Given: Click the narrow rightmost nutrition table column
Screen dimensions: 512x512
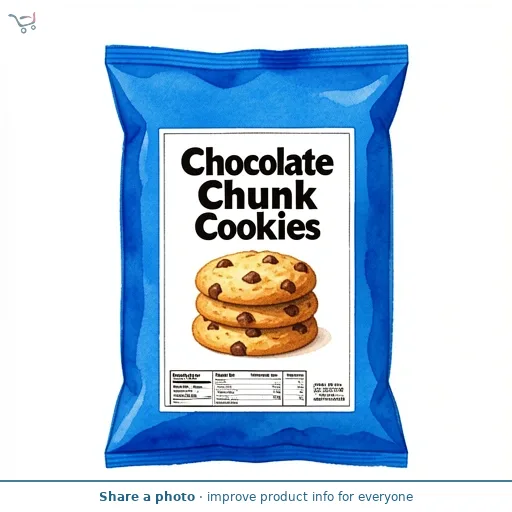Looking at the screenshot, I should pyautogui.click(x=295, y=388).
